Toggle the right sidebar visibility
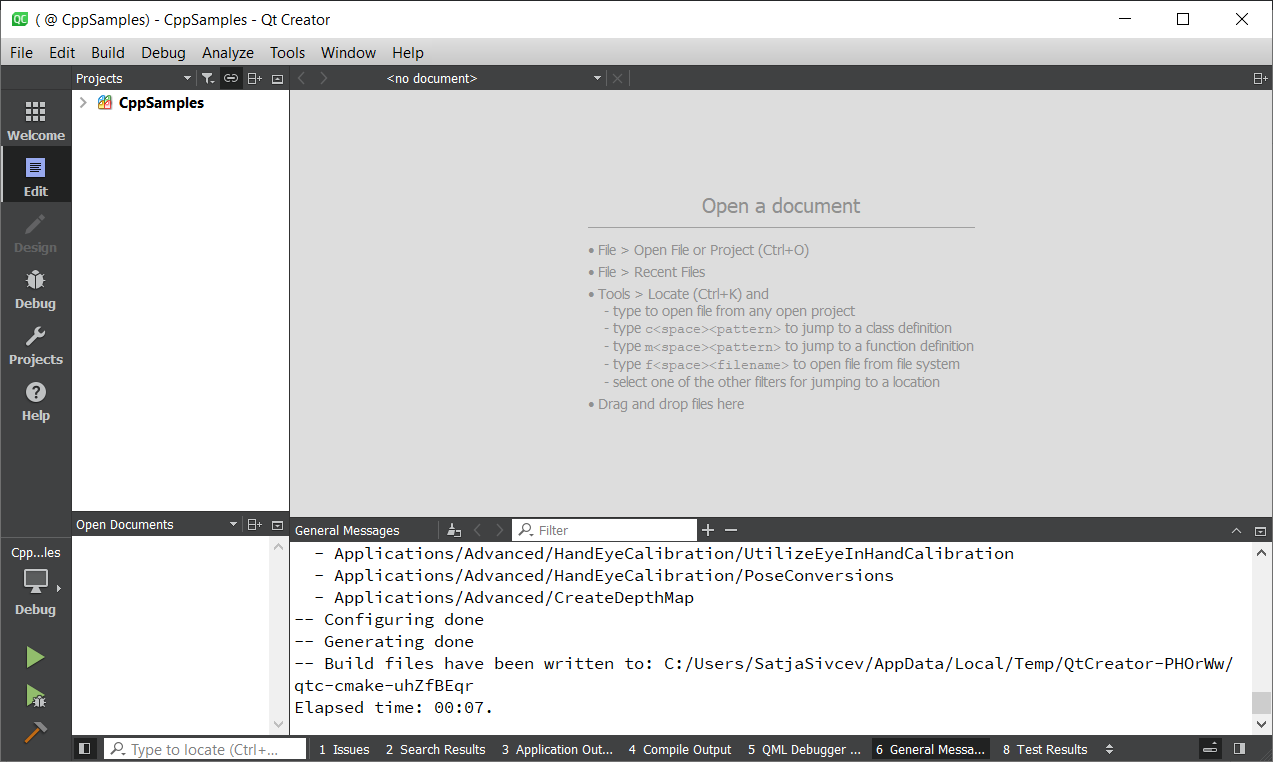Viewport: 1273px width, 762px height. click(x=1239, y=749)
